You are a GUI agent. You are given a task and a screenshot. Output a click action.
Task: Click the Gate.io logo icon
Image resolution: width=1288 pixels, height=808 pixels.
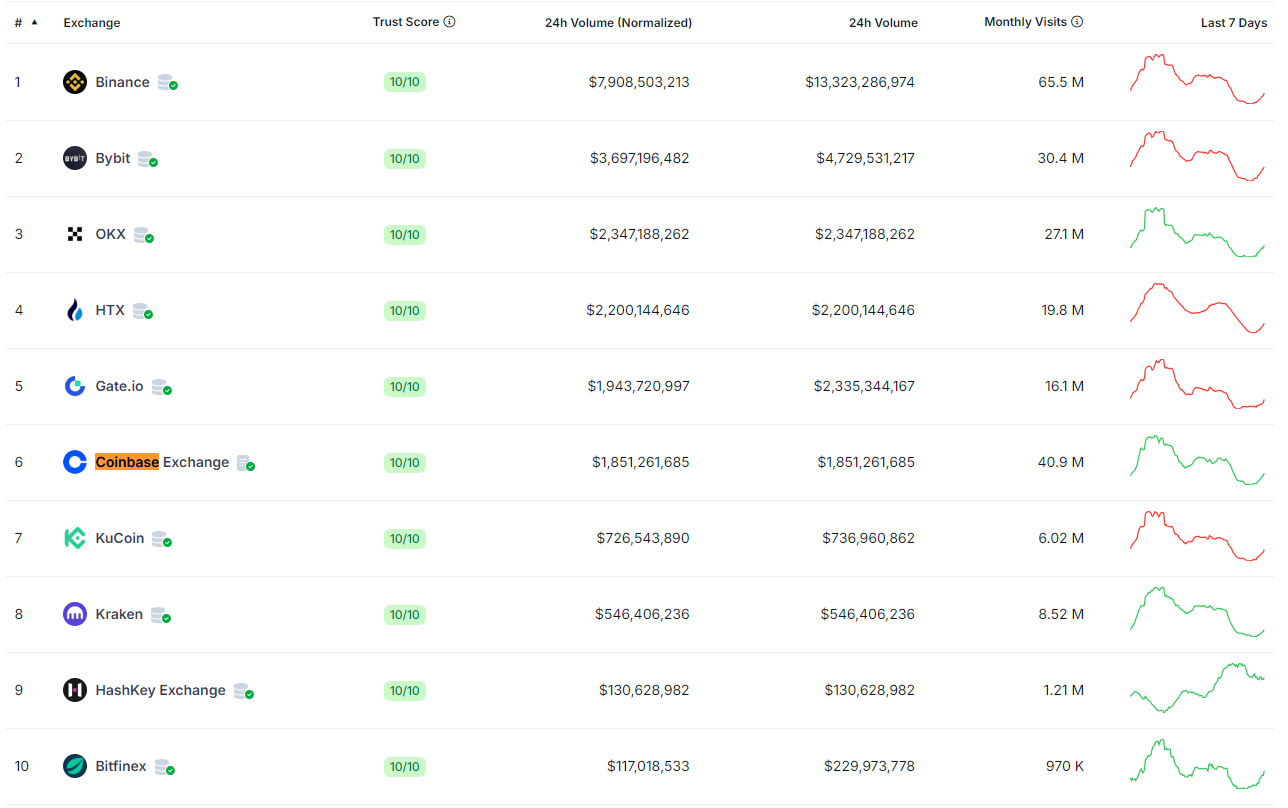[75, 386]
